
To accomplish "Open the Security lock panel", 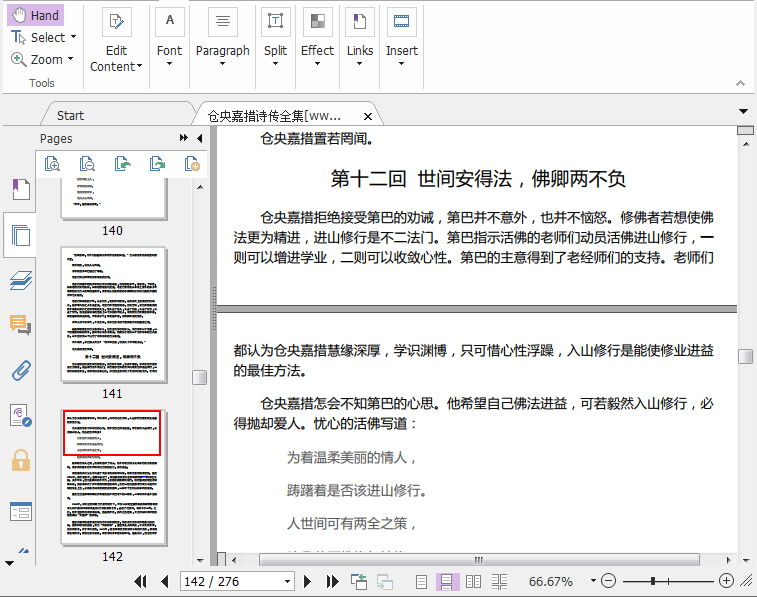I will 20,460.
